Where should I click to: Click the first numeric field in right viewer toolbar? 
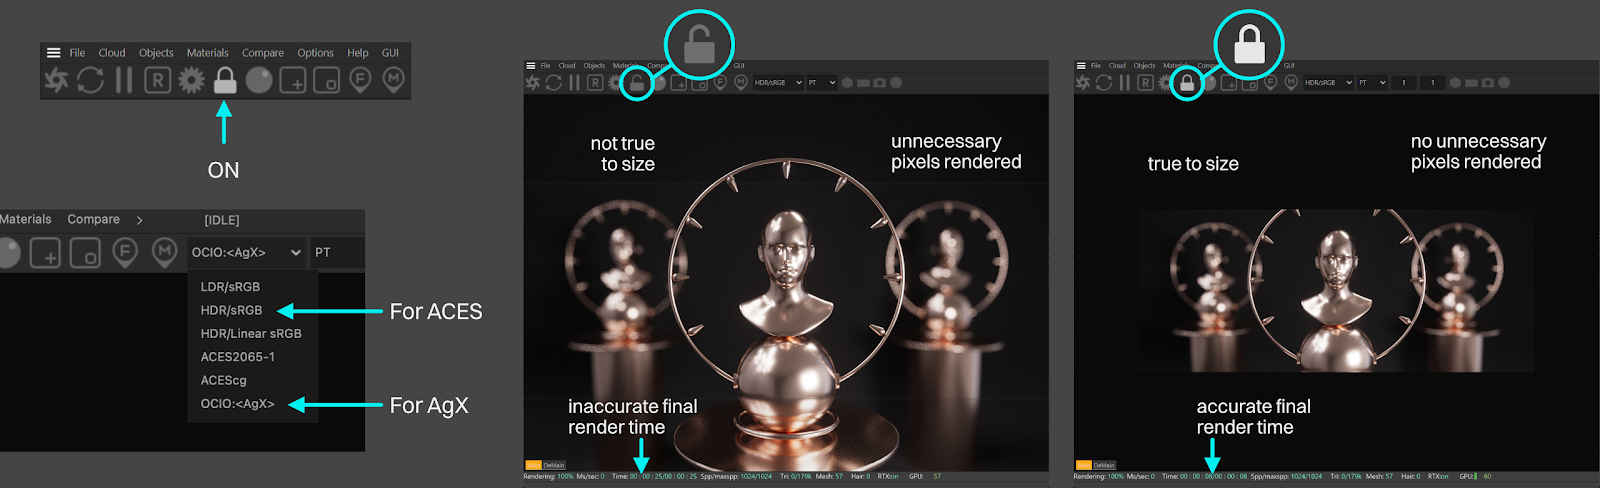1404,83
